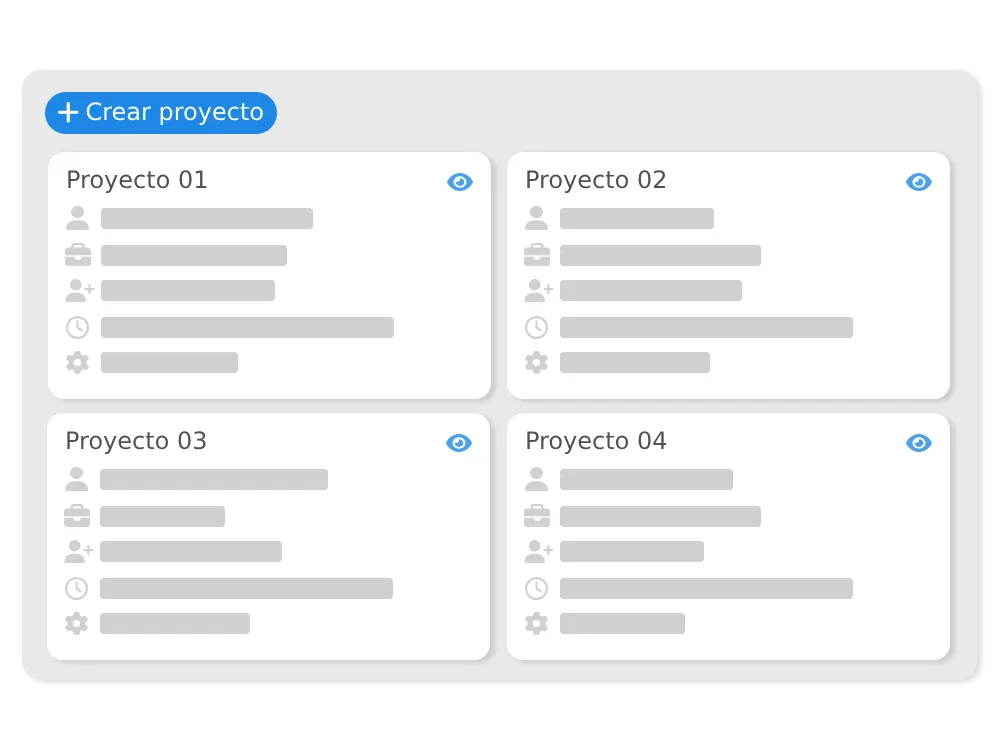Open the Proyecto 02 title

click(596, 180)
